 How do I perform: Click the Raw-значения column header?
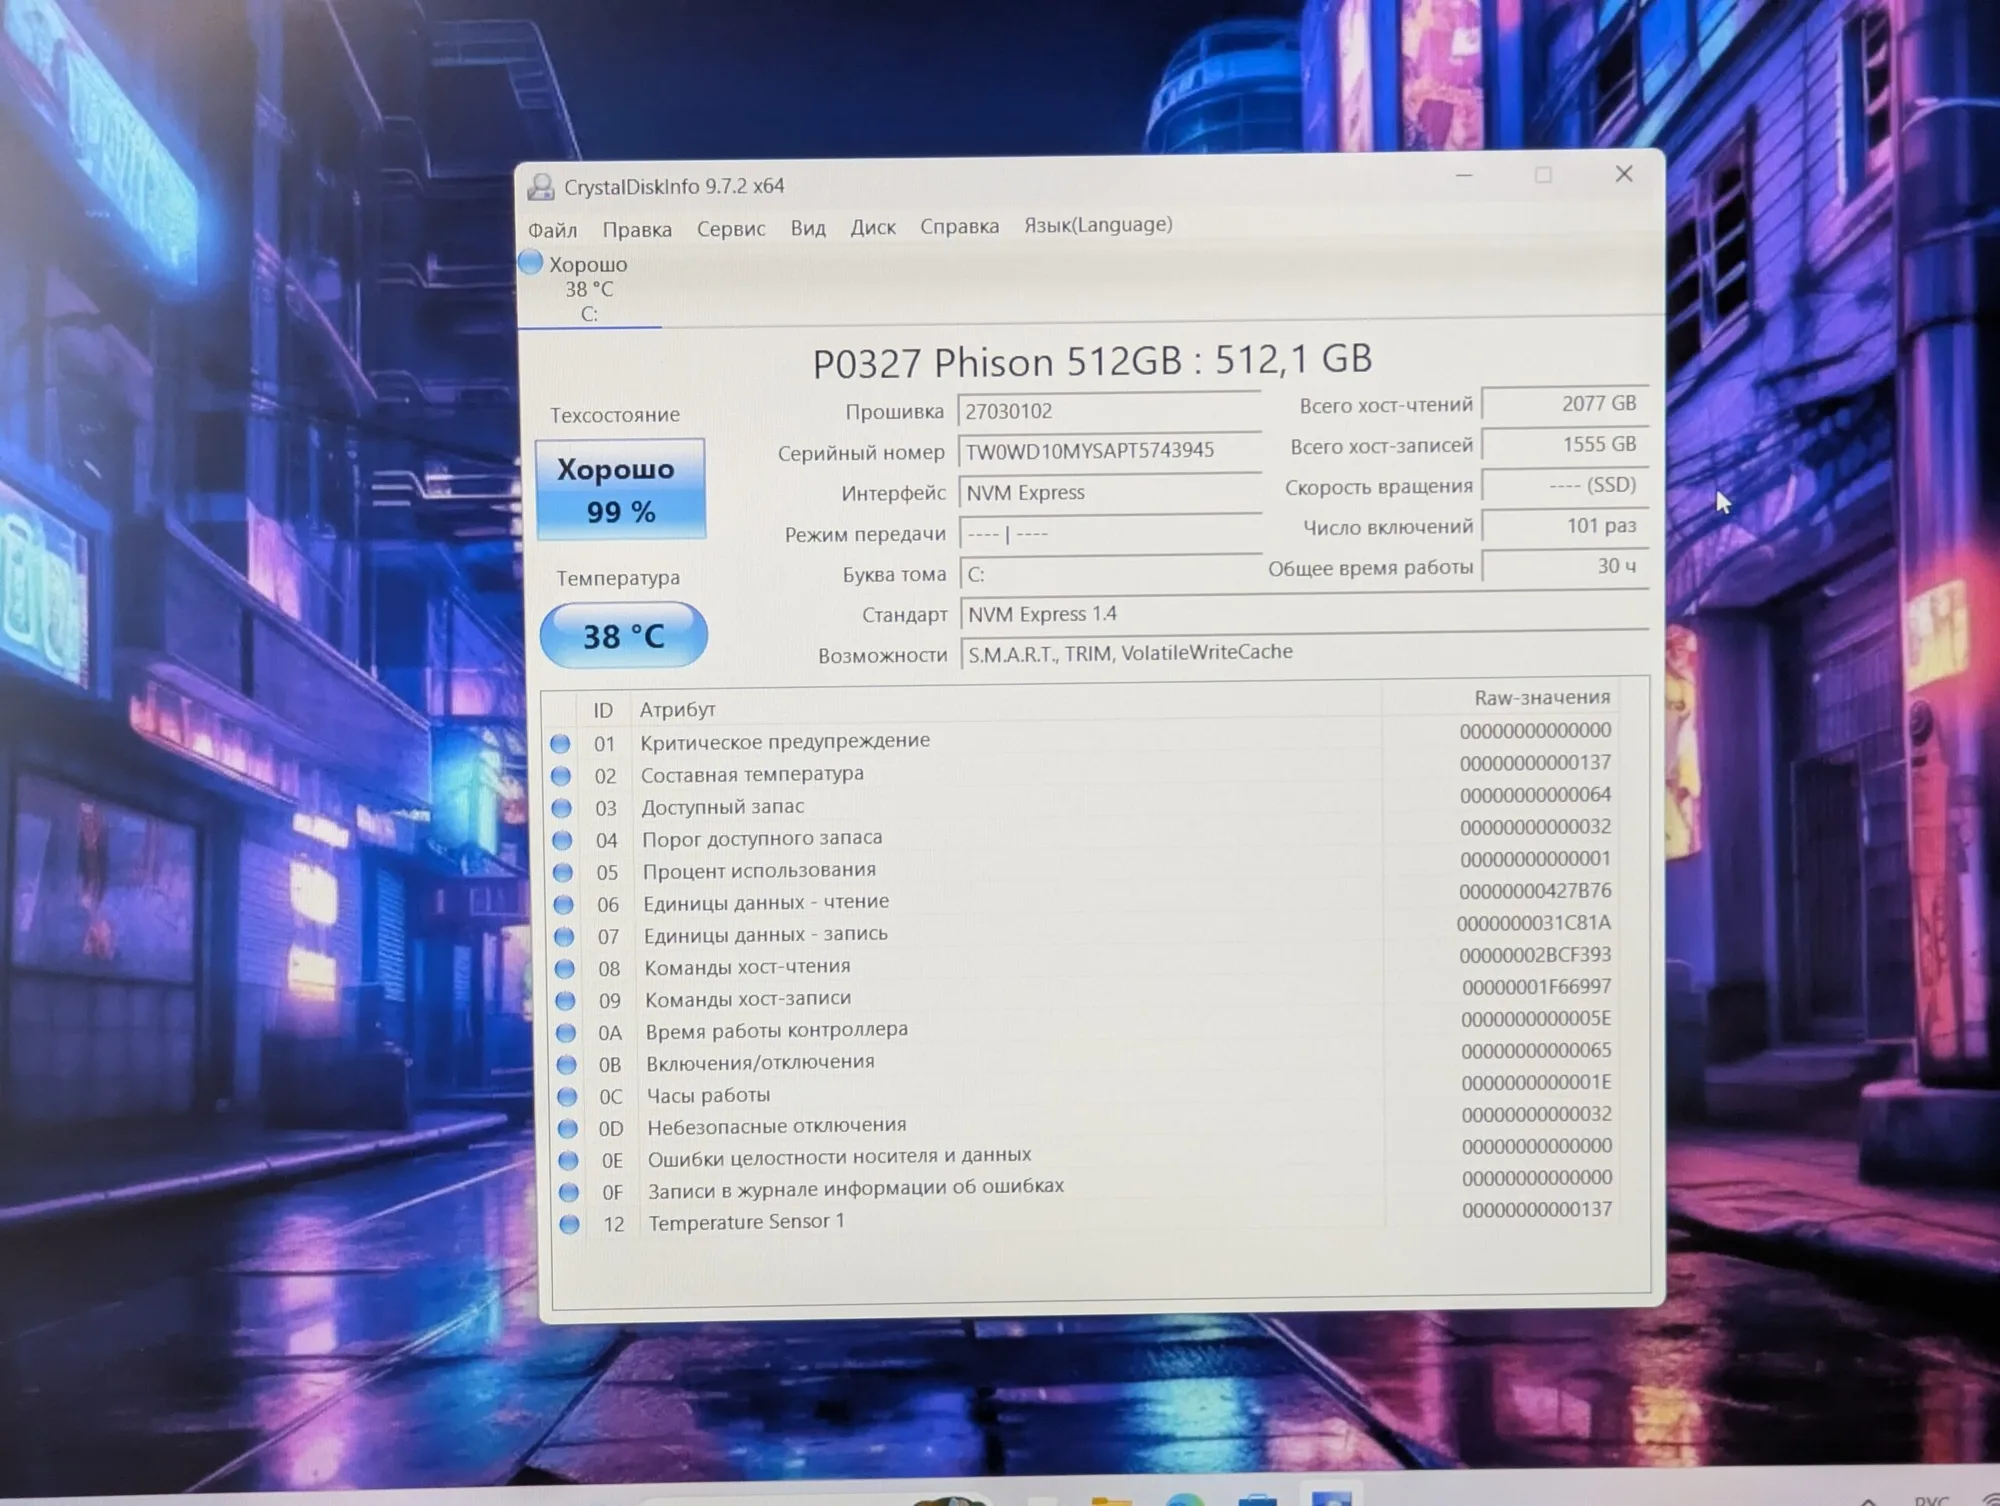tap(1542, 698)
